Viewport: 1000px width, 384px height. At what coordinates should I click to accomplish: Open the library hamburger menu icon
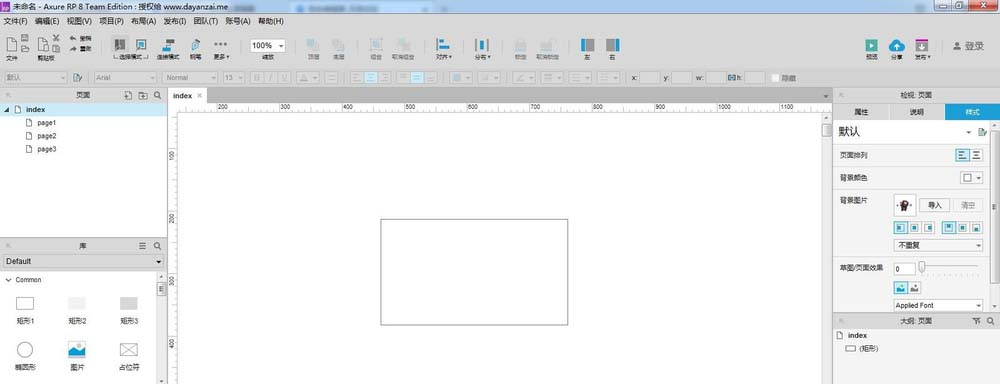tap(143, 246)
